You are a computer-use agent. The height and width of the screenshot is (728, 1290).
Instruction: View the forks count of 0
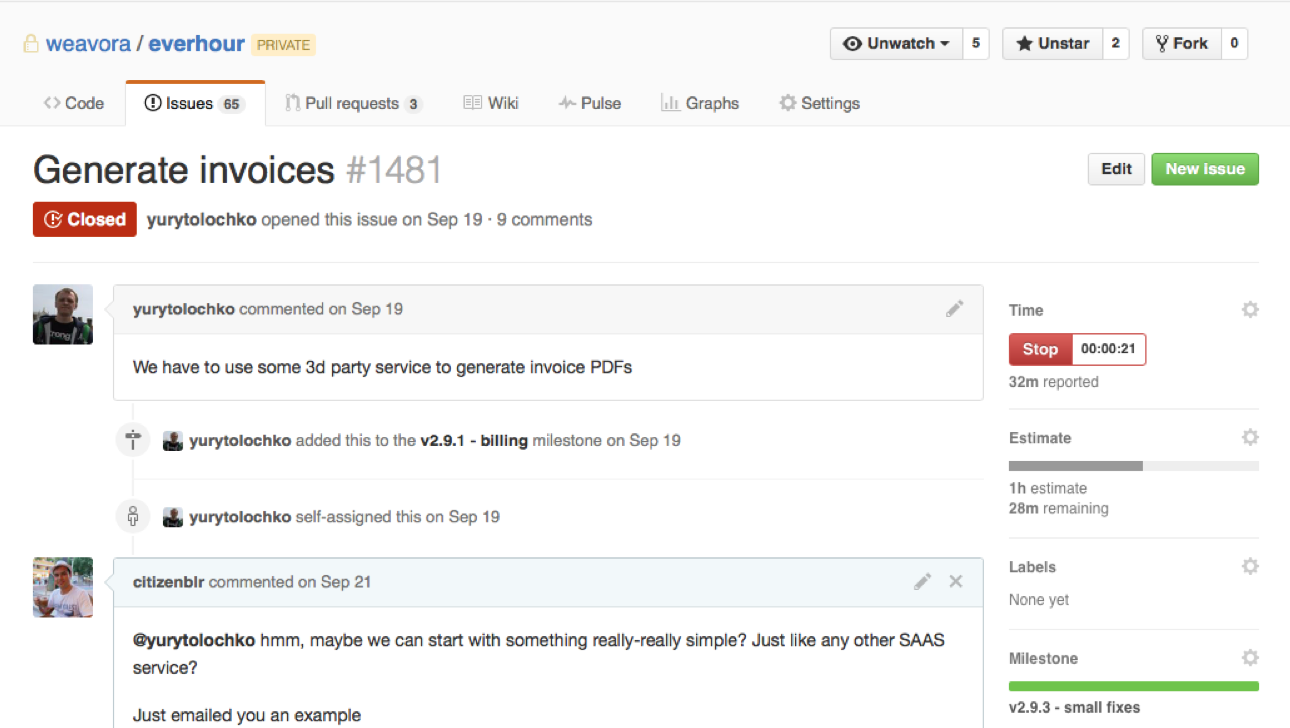[1234, 43]
